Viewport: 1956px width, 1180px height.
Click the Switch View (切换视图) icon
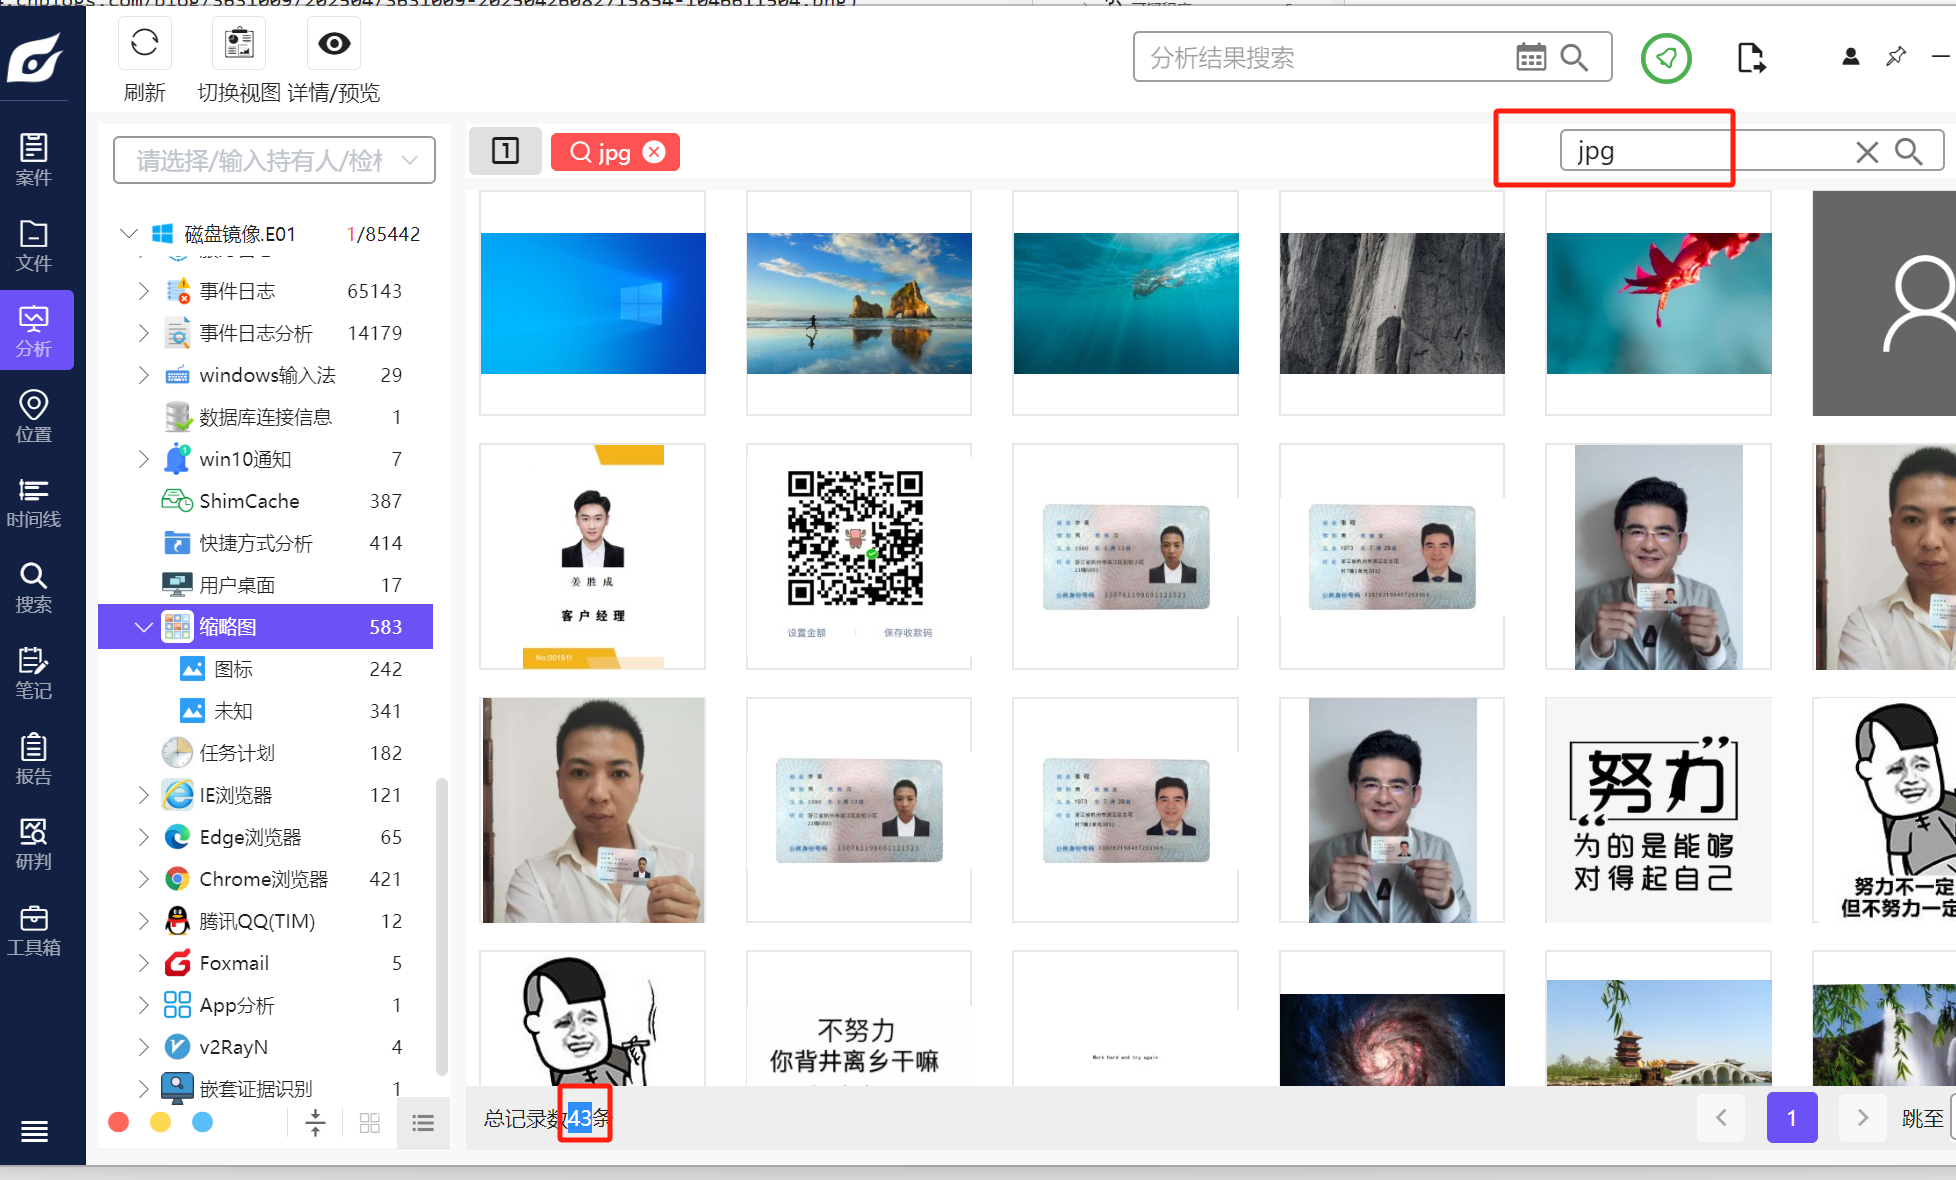239,43
